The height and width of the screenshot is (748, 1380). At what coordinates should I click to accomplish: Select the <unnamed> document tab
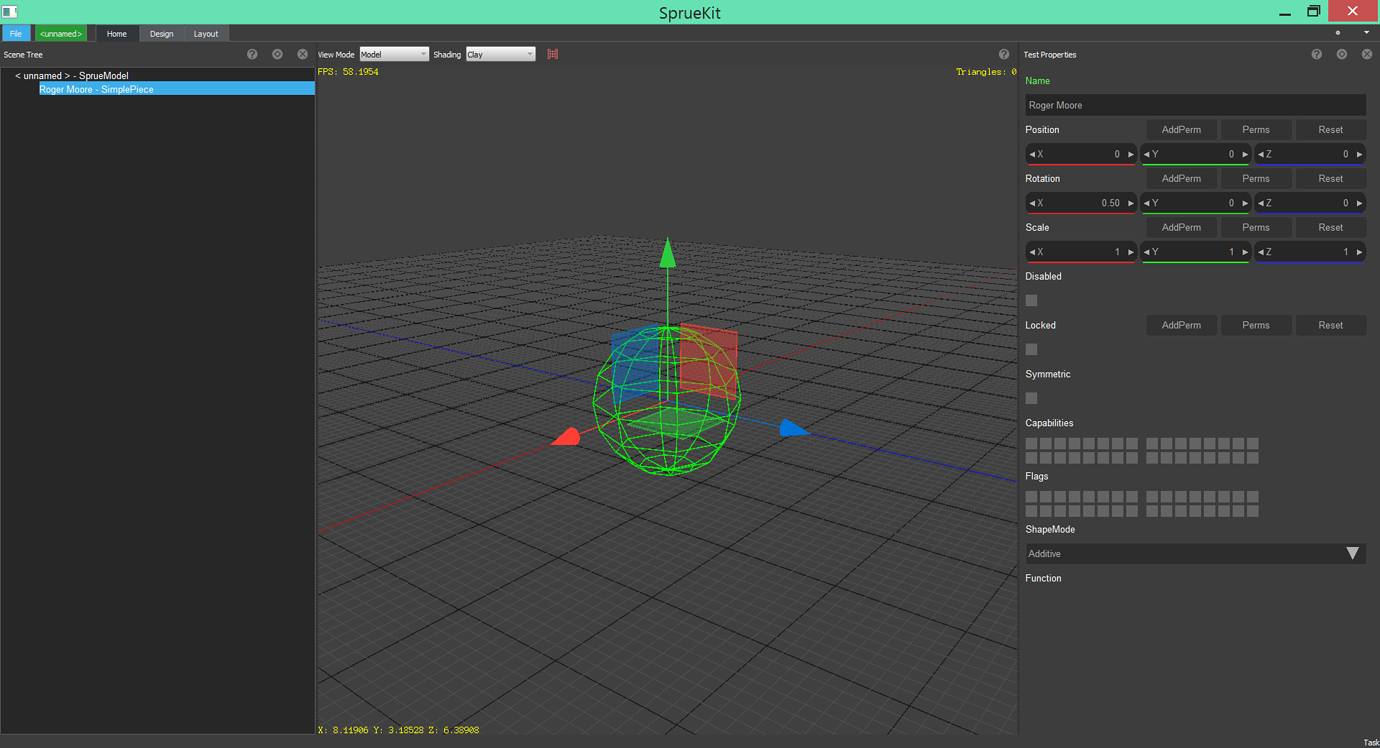[x=61, y=34]
